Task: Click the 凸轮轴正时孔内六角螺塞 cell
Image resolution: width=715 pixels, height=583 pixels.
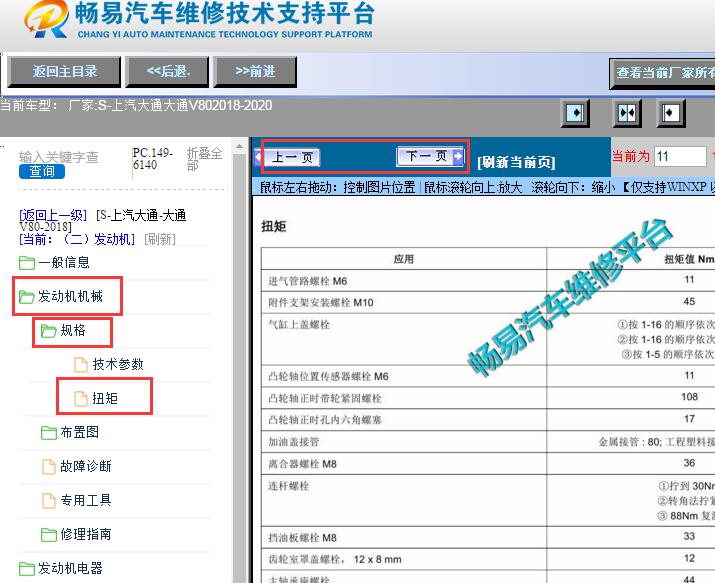Action: point(404,419)
